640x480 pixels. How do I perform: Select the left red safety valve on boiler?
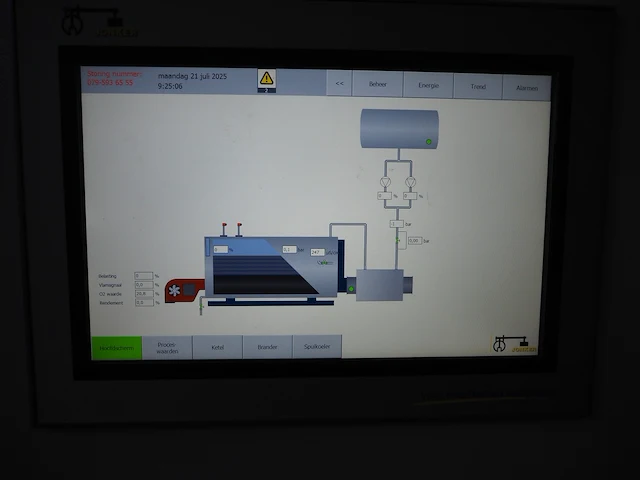pos(224,229)
